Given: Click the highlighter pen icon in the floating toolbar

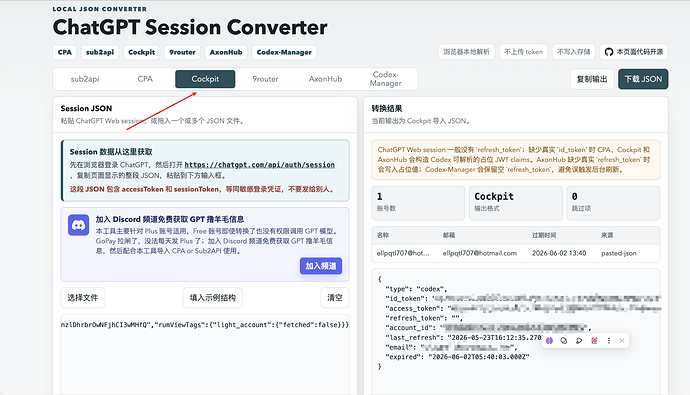Looking at the screenshot, I should [579, 340].
